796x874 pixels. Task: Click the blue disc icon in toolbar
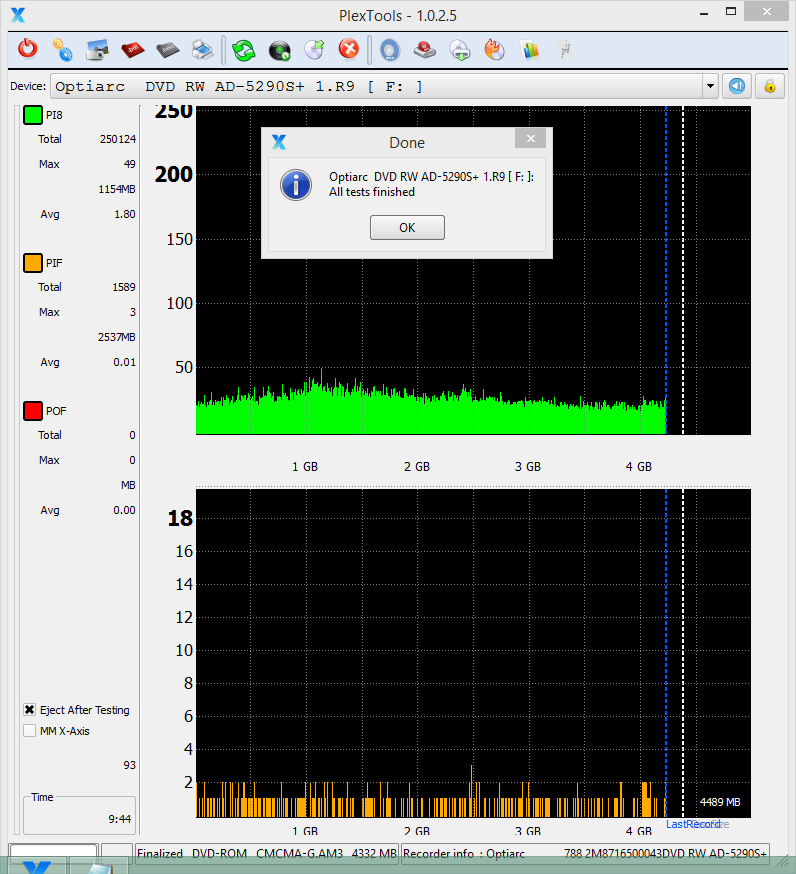pyautogui.click(x=390, y=50)
